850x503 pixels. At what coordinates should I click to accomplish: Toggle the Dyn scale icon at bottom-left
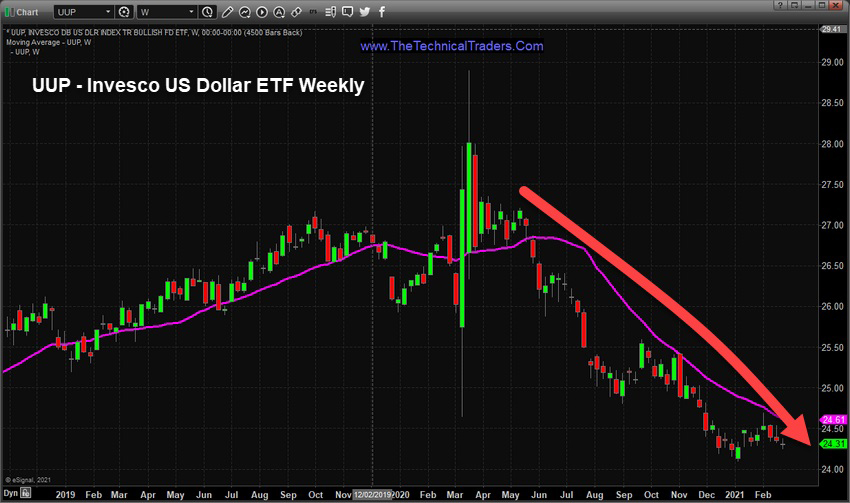(x=10, y=493)
